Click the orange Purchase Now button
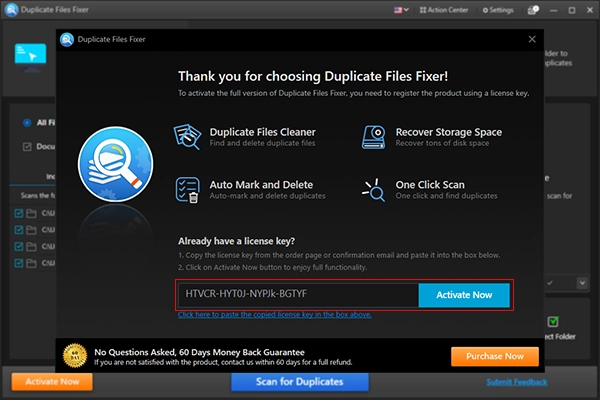Image resolution: width=600 pixels, height=400 pixels. pyautogui.click(x=494, y=356)
